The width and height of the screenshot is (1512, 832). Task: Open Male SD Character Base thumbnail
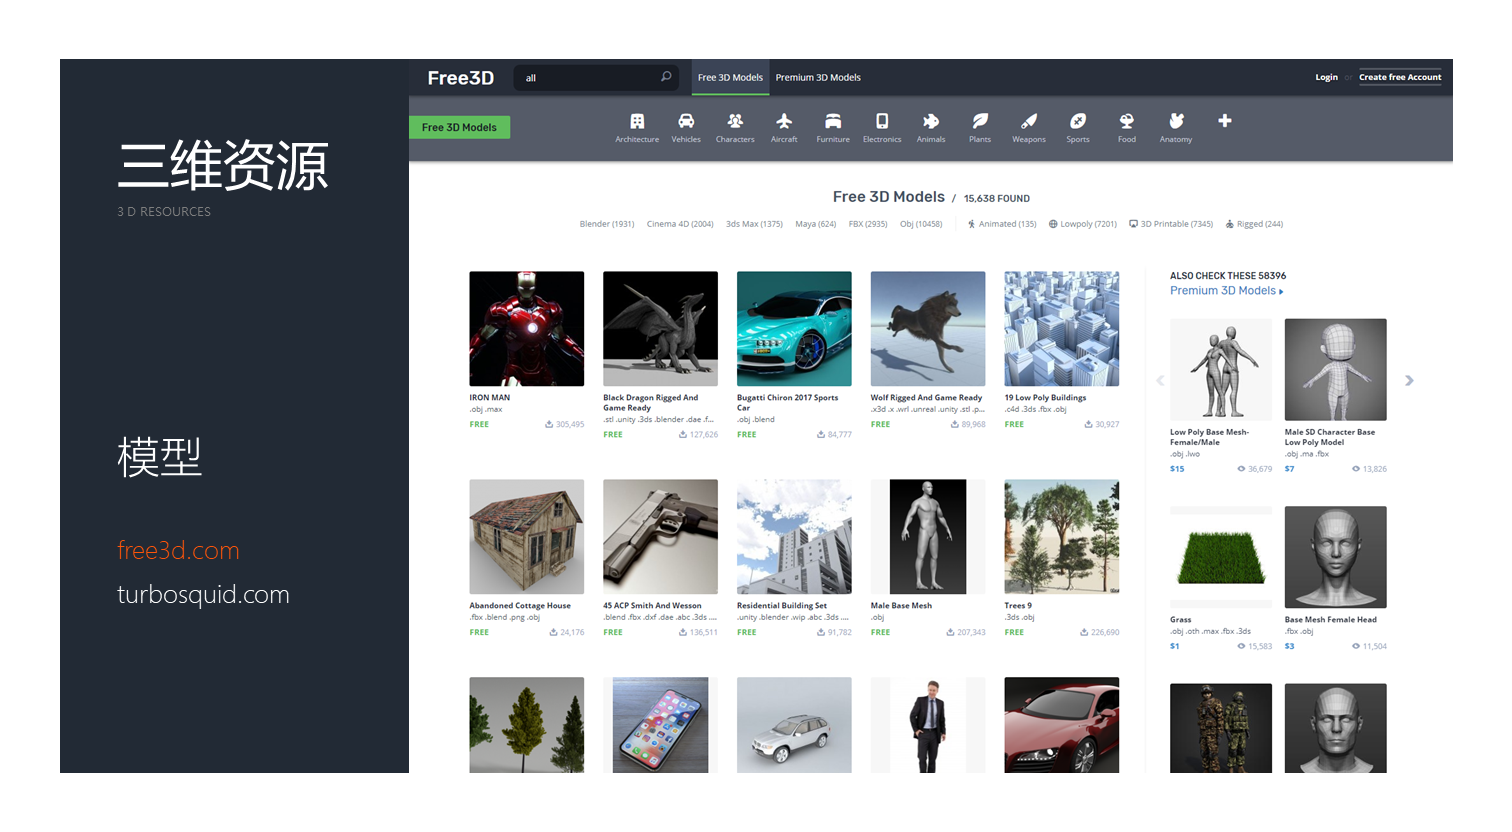pyautogui.click(x=1336, y=370)
